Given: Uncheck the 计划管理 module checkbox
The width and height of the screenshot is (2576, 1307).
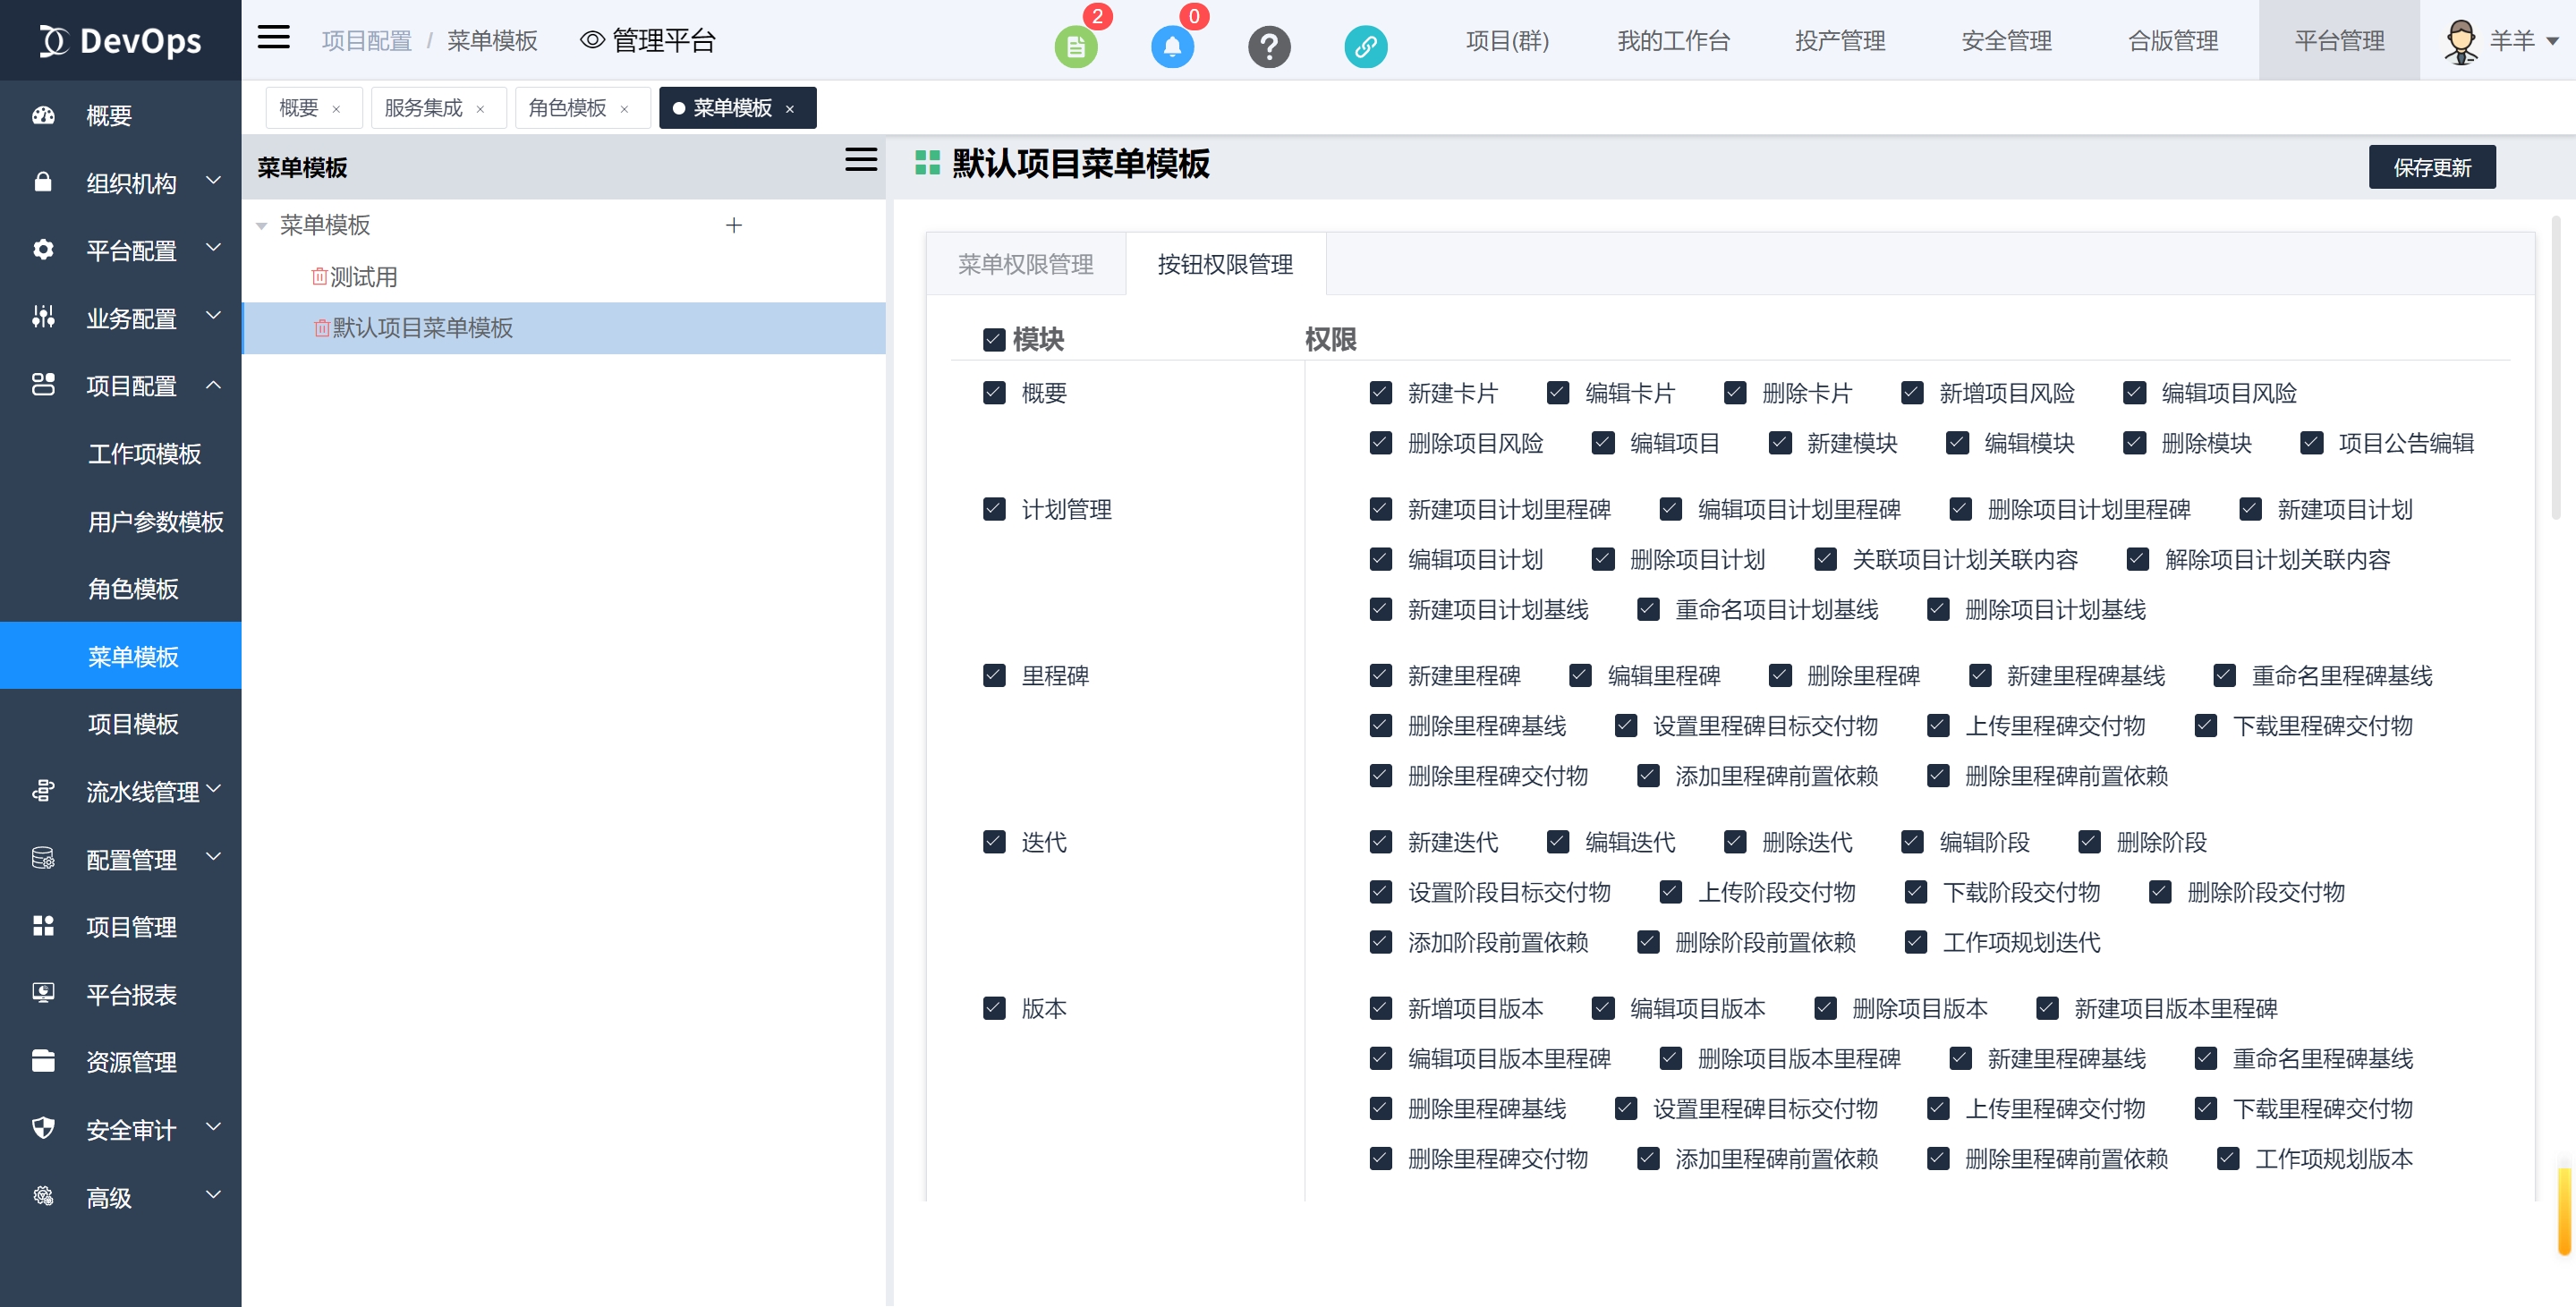Looking at the screenshot, I should coord(994,509).
